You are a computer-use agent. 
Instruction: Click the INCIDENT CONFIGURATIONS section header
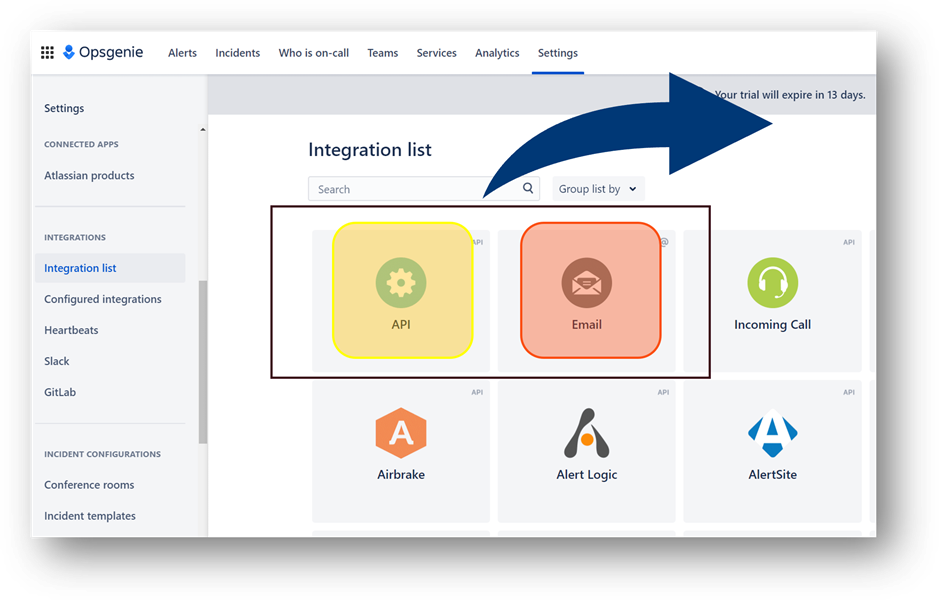click(102, 454)
